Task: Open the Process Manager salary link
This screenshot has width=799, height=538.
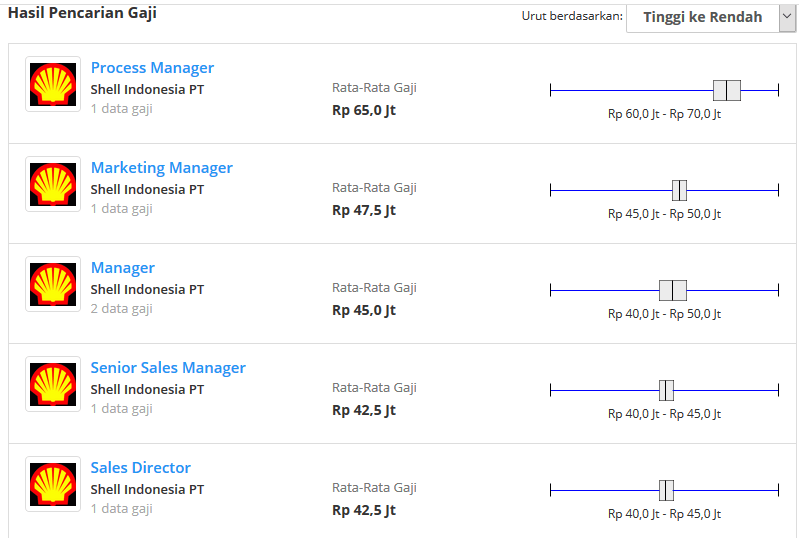Action: (152, 68)
